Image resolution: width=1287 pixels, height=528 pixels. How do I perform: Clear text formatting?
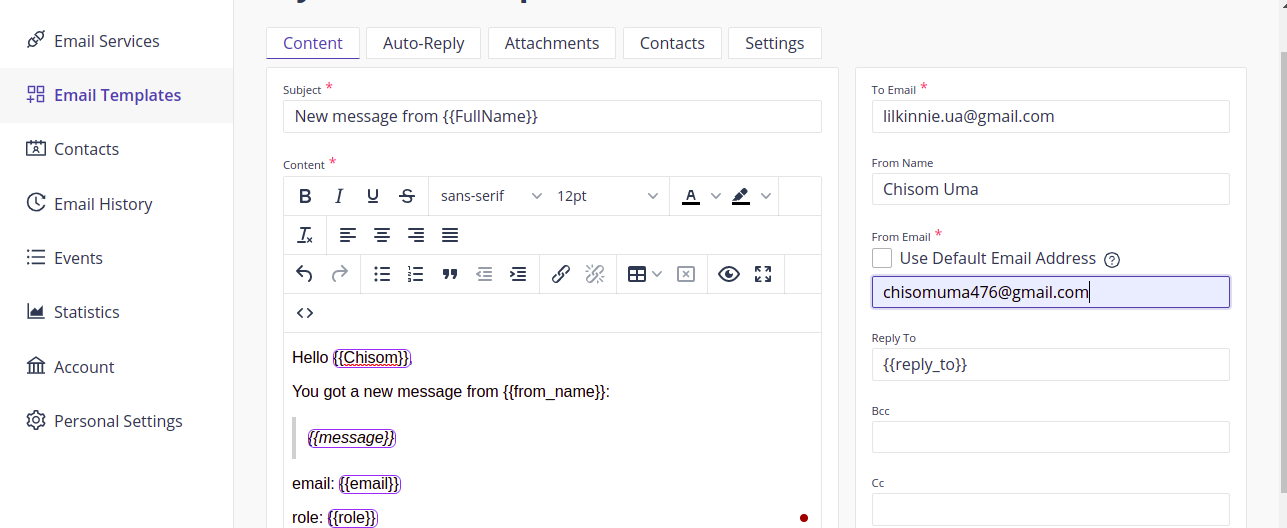point(305,235)
